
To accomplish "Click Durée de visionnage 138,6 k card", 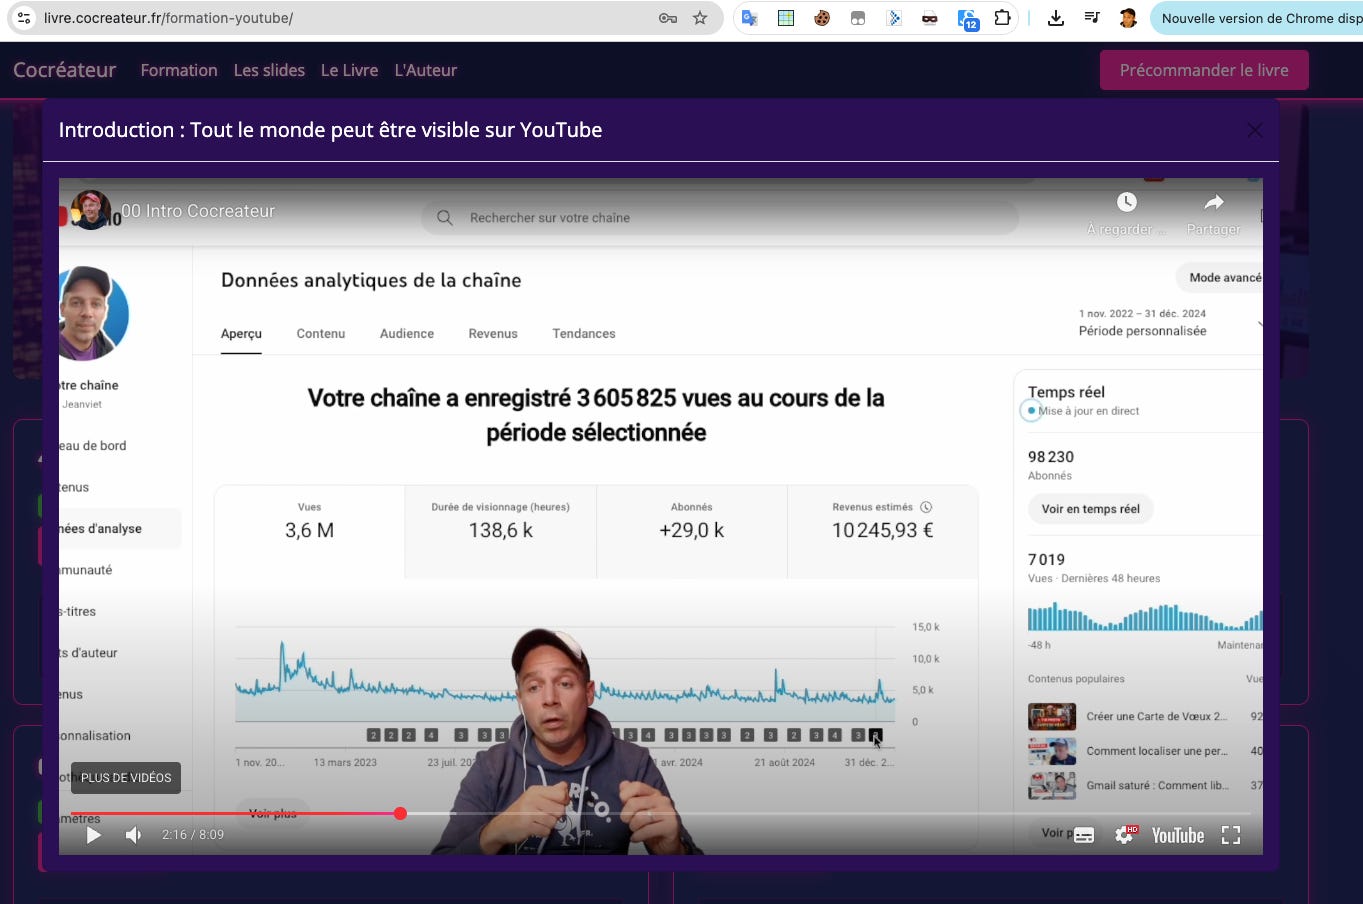I will pos(501,532).
